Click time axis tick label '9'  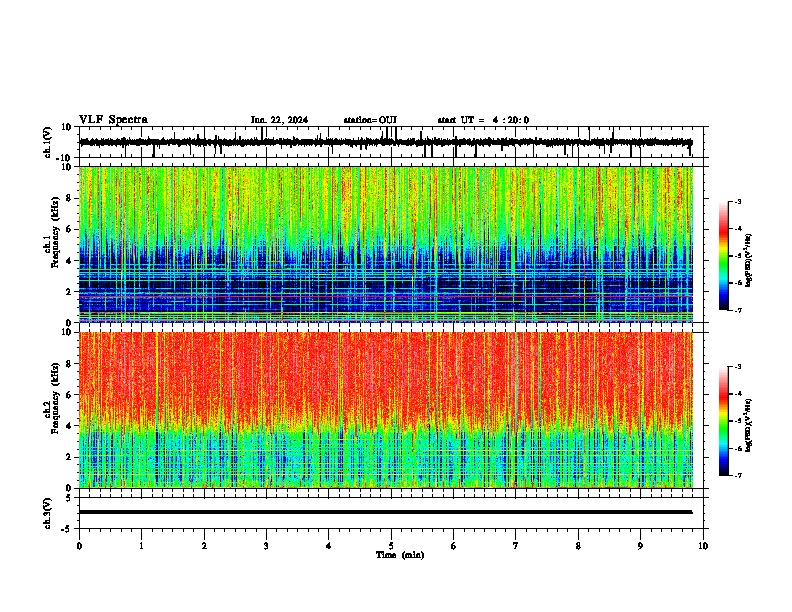click(640, 546)
